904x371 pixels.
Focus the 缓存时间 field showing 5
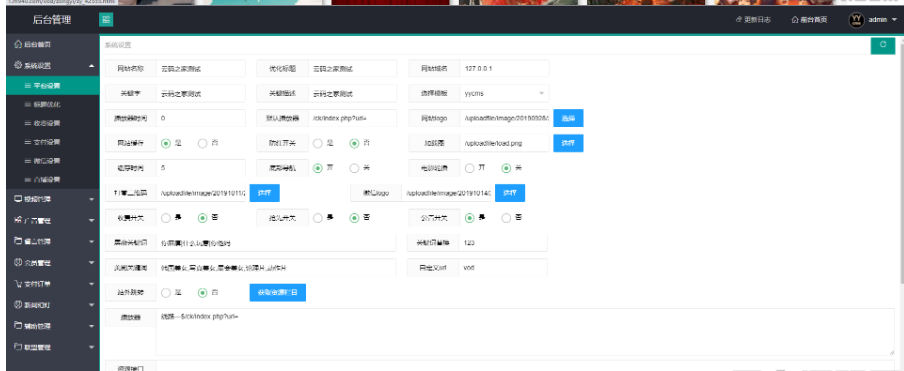pos(201,168)
